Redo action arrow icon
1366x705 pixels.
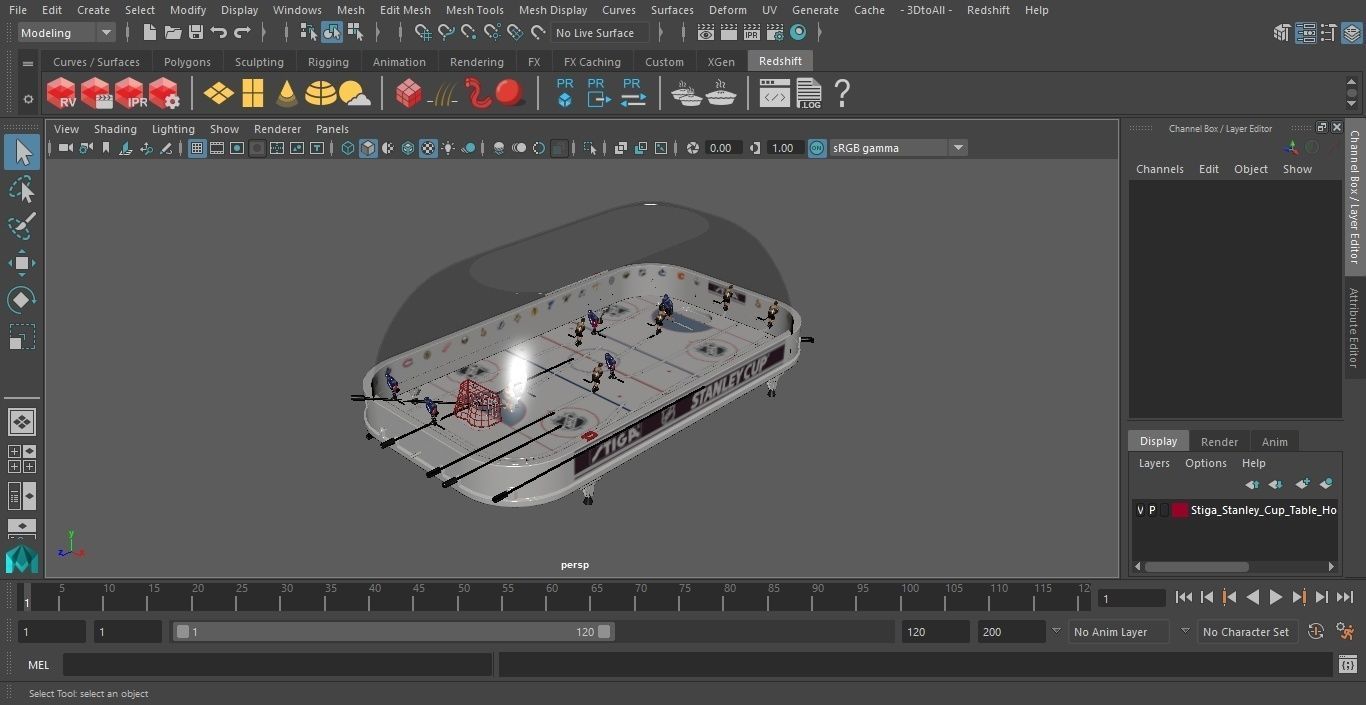click(x=242, y=33)
